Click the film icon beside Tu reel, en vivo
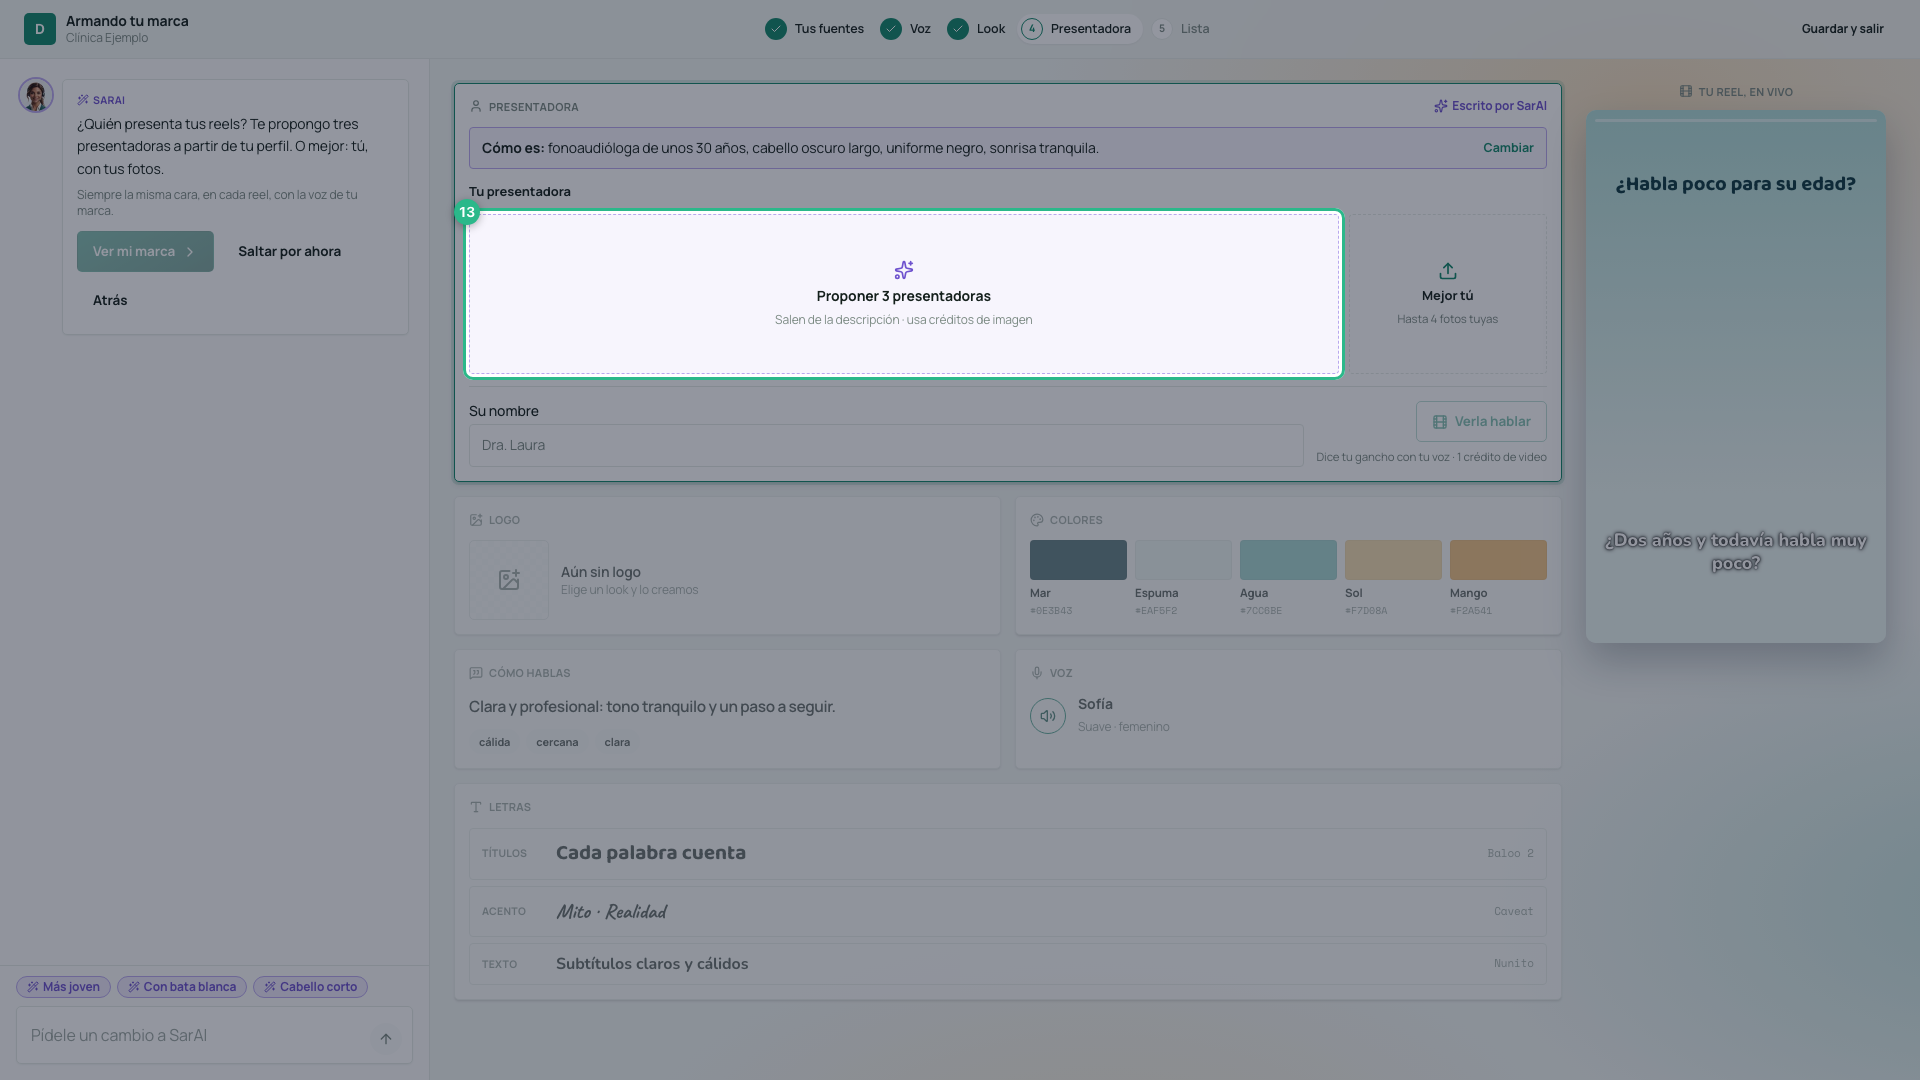Viewport: 1920px width, 1080px height. [x=1686, y=91]
